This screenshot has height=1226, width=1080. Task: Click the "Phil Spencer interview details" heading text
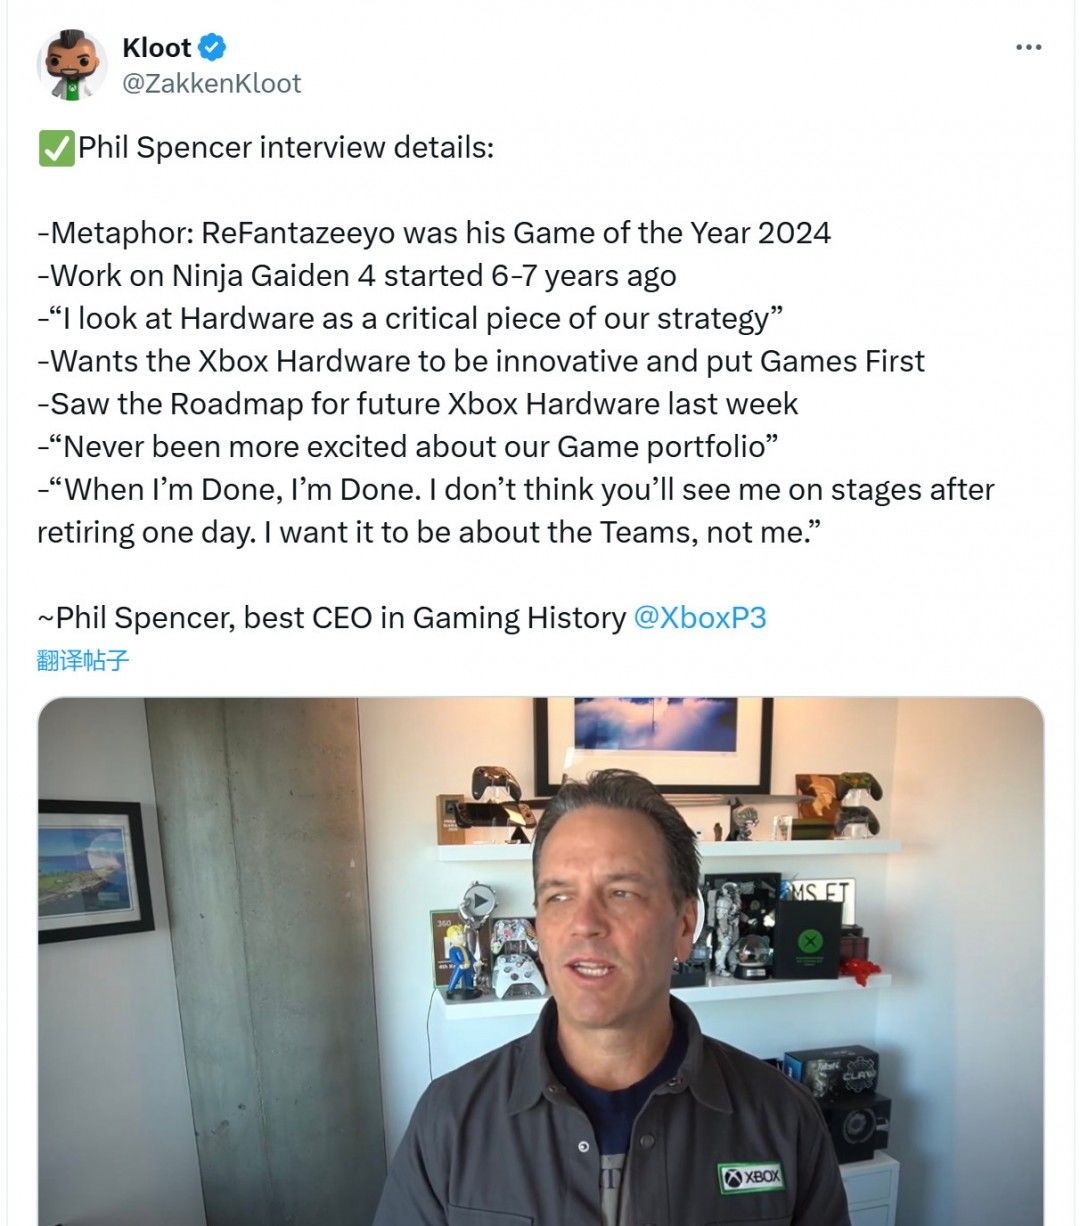[286, 148]
